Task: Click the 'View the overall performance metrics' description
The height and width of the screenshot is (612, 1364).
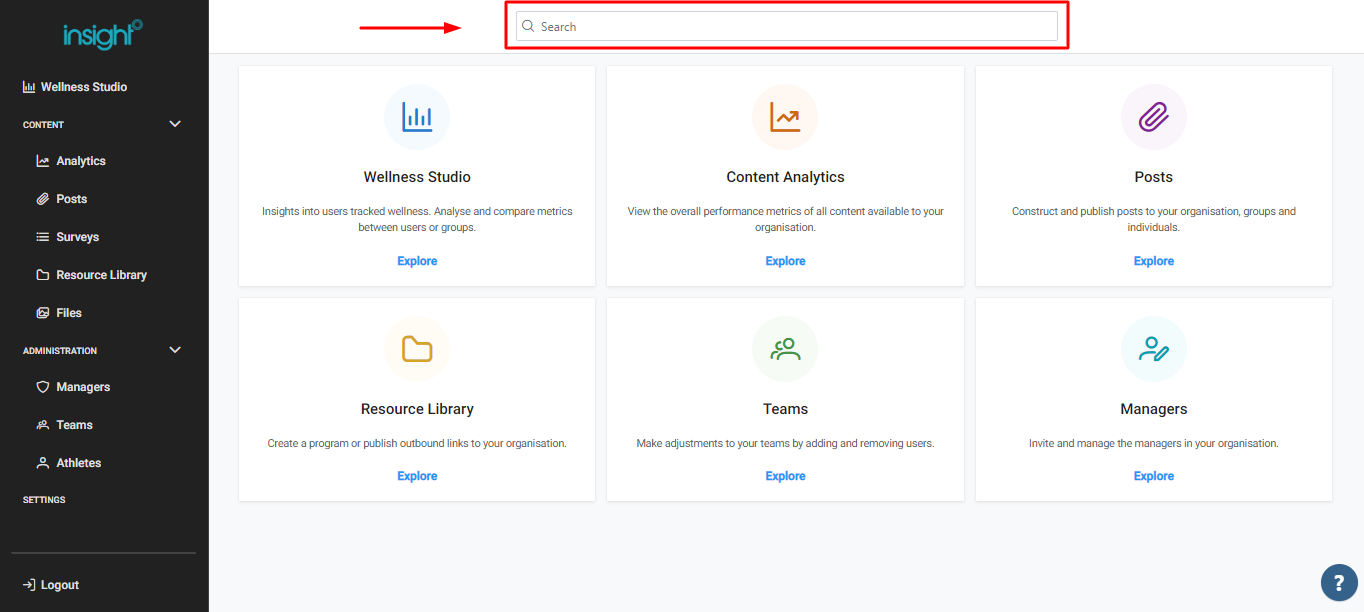Action: (x=785, y=219)
